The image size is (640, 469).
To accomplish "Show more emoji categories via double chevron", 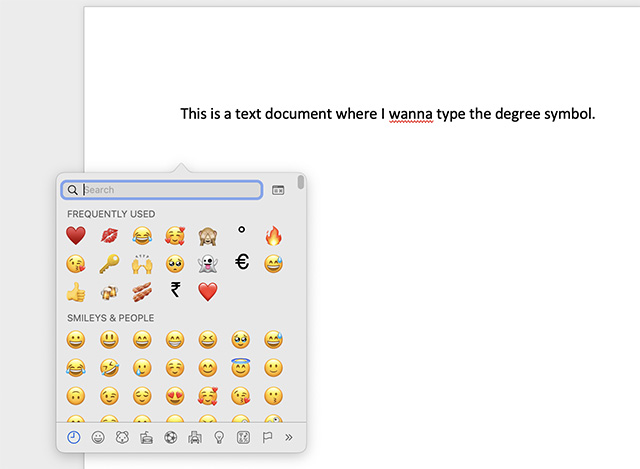I will [289, 437].
